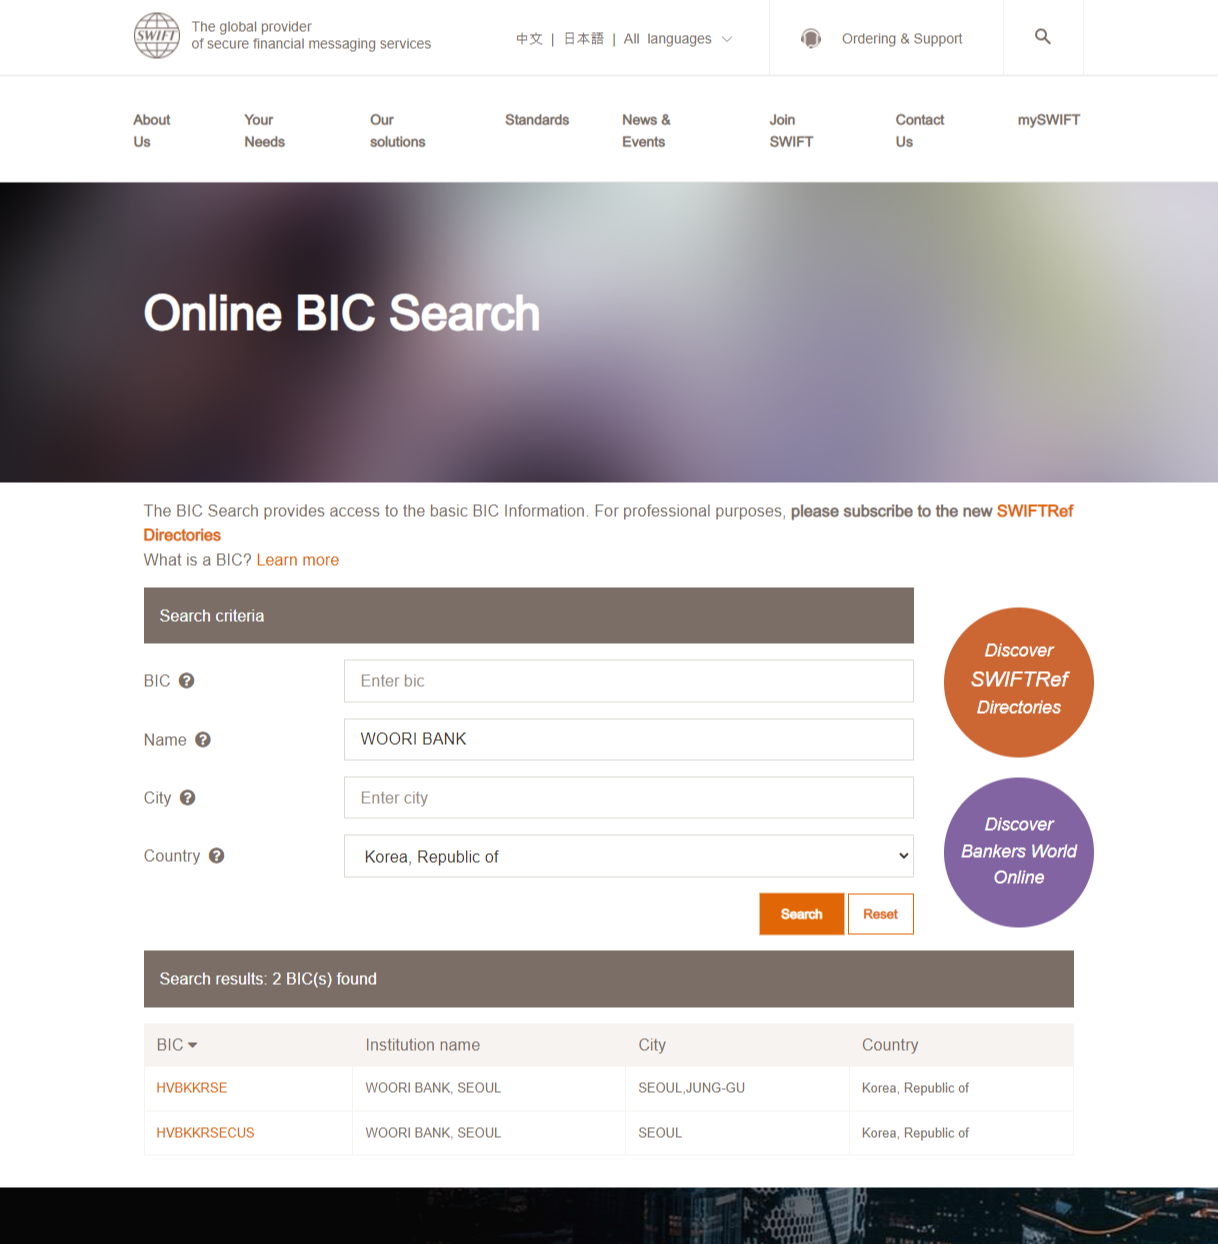Open the Join SWIFT menu

[x=791, y=131]
